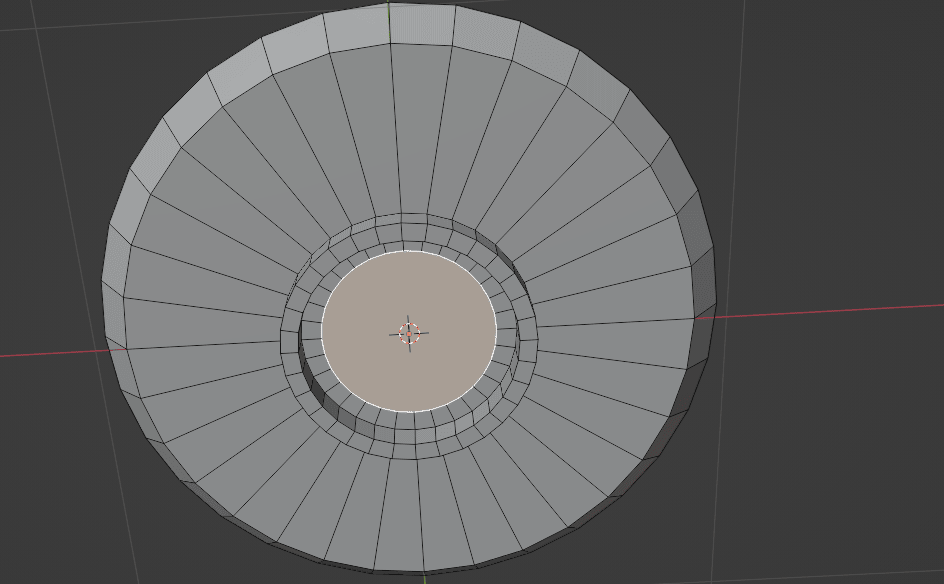Select the sloped face directly right of the hole
Image resolution: width=944 pixels, height=584 pixels.
coord(610,318)
